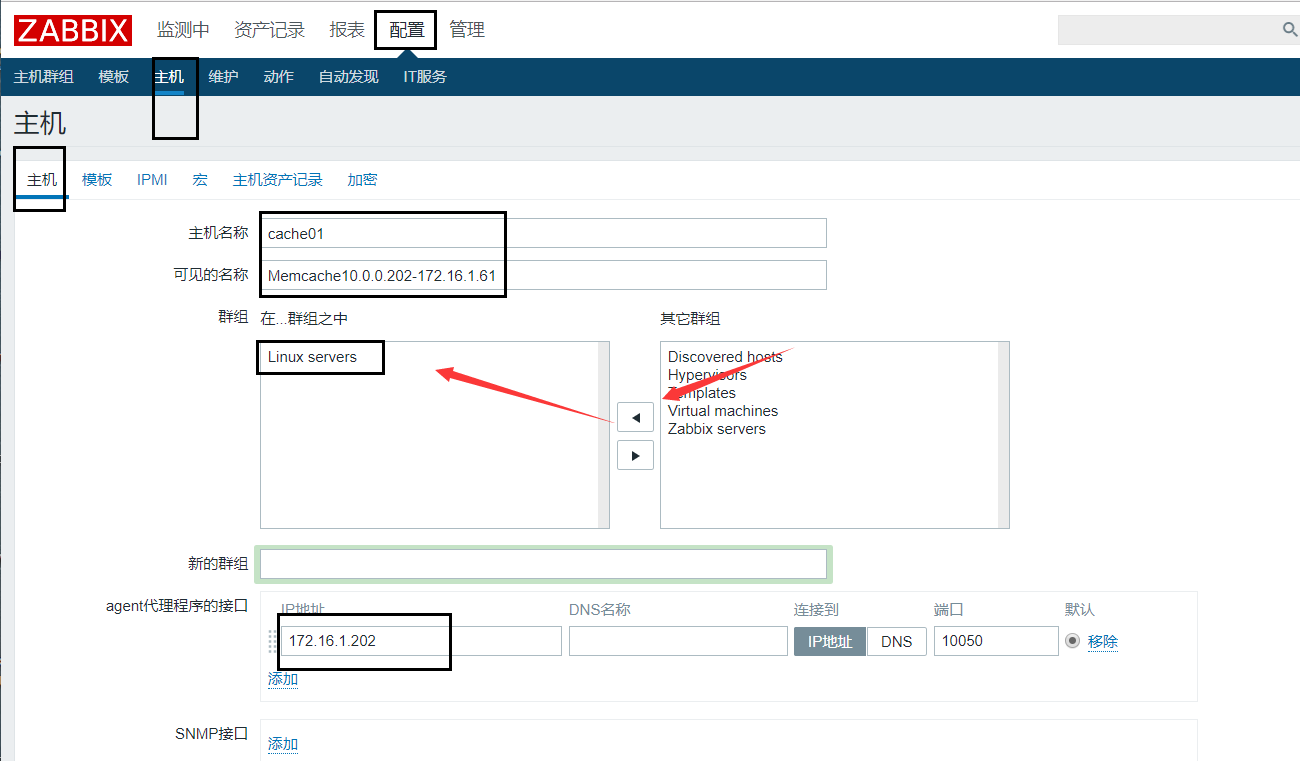
Task: Select the default interface radio button
Action: point(1073,641)
